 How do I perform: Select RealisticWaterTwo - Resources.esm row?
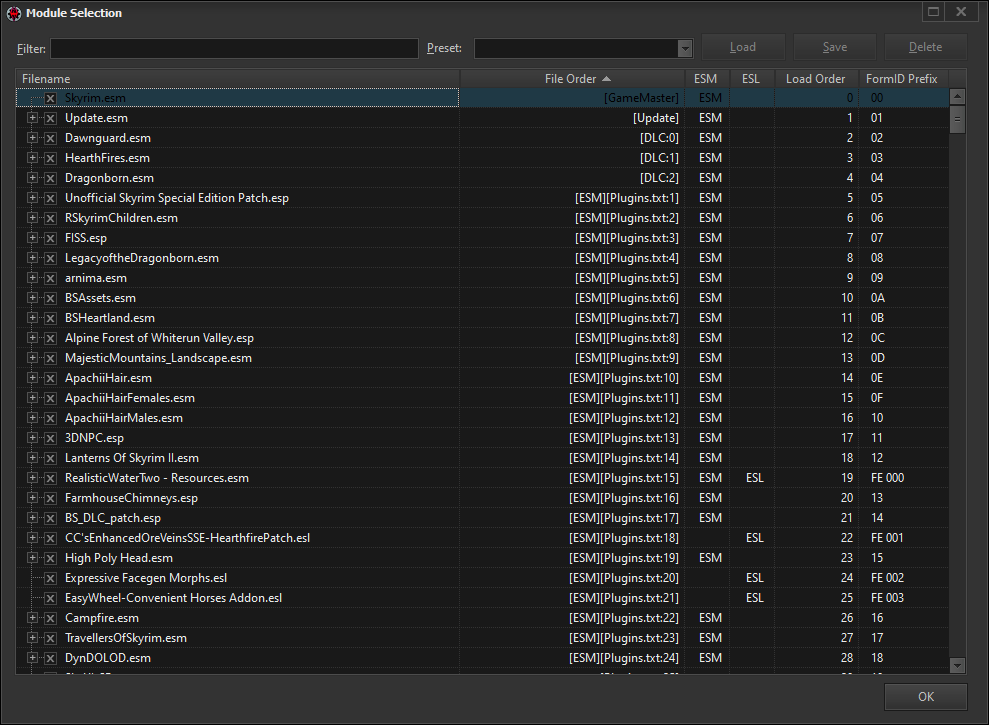tap(483, 478)
